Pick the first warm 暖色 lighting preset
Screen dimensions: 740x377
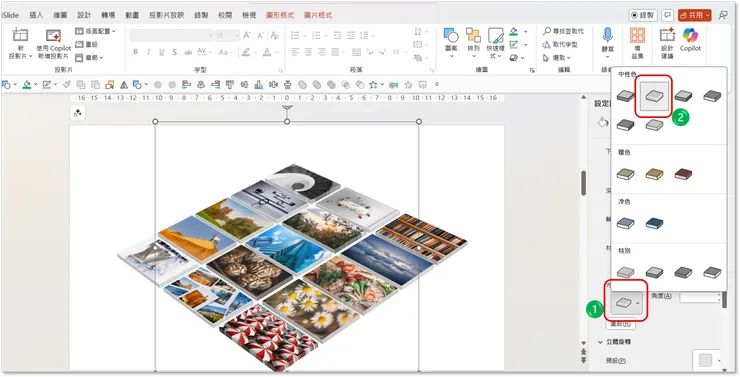[x=625, y=174]
